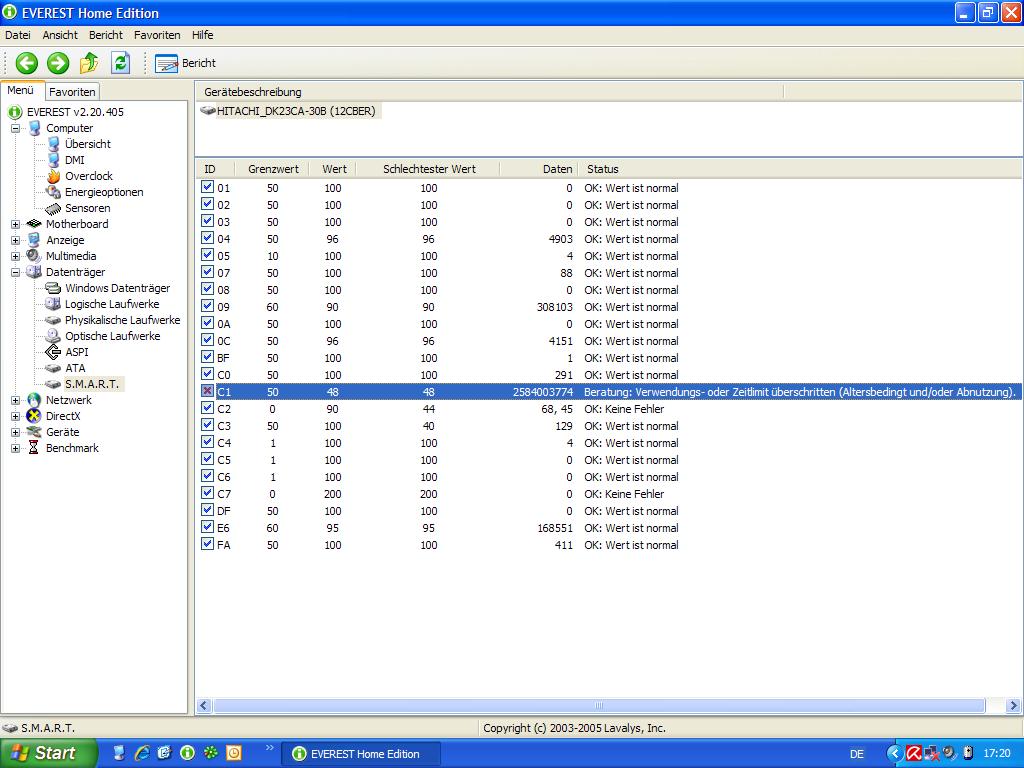Screen dimensions: 1024x768
Task: Click the Windows Start button
Action: pos(48,753)
